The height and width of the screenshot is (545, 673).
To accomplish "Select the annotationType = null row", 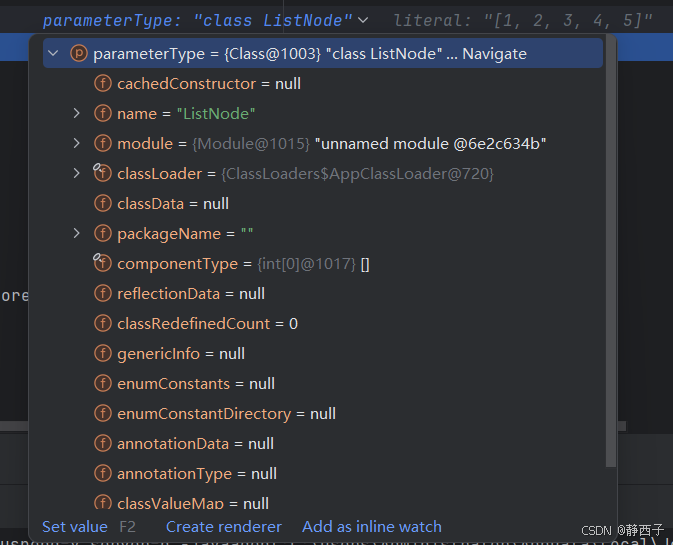I will coord(323,474).
